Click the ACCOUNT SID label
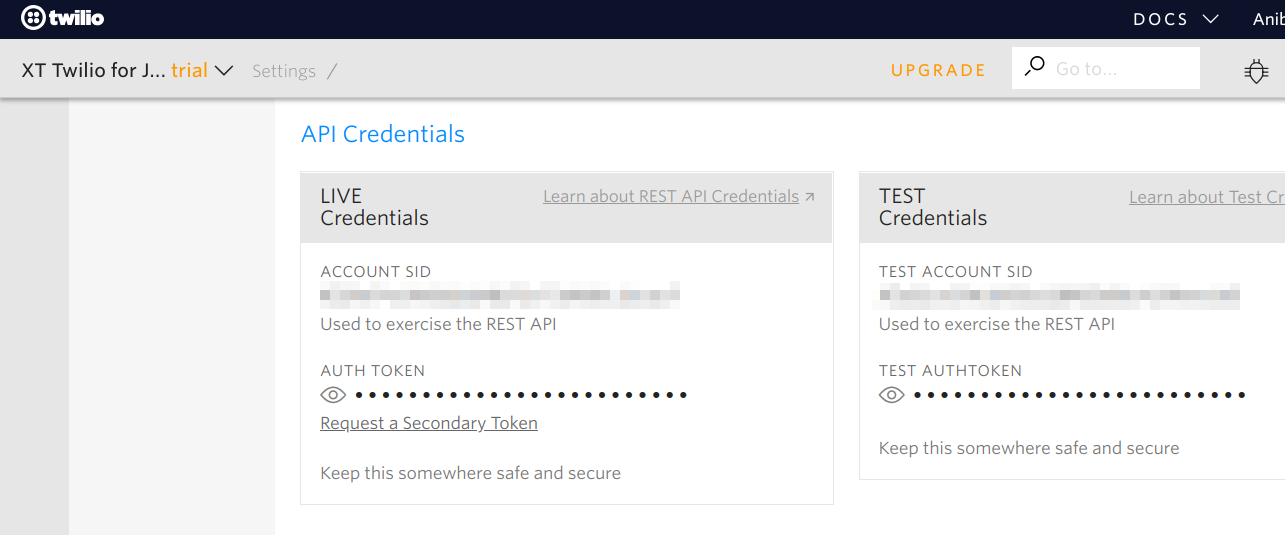Image resolution: width=1285 pixels, height=535 pixels. (x=376, y=272)
